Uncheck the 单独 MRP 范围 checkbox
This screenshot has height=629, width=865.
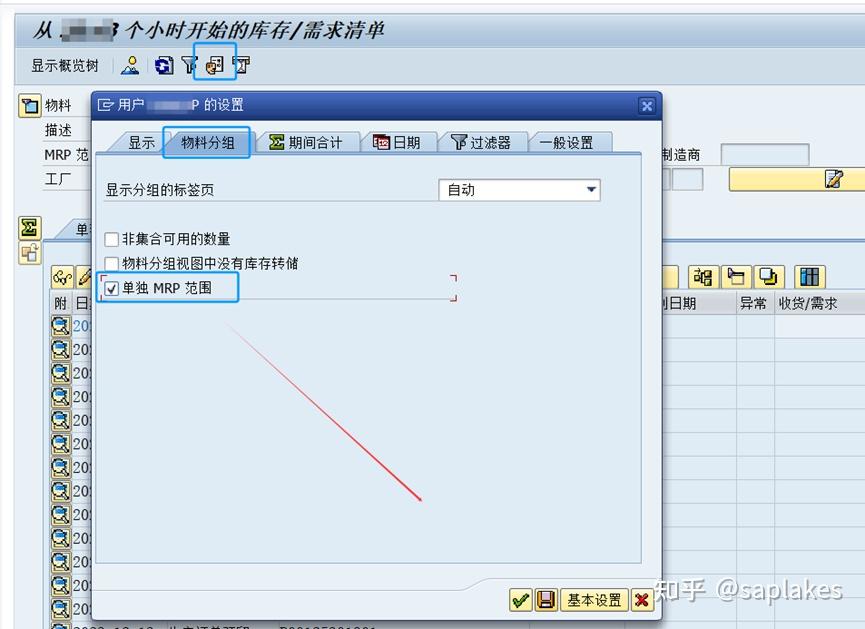[112, 287]
